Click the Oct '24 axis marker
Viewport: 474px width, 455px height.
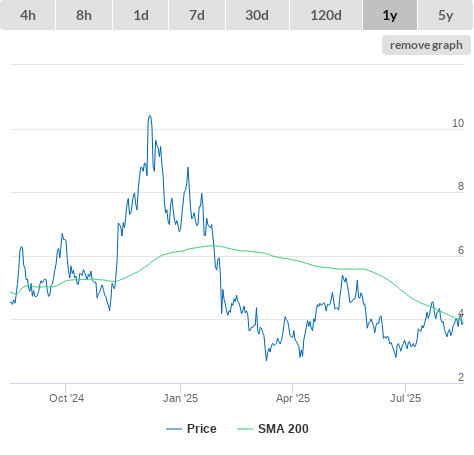coord(66,398)
